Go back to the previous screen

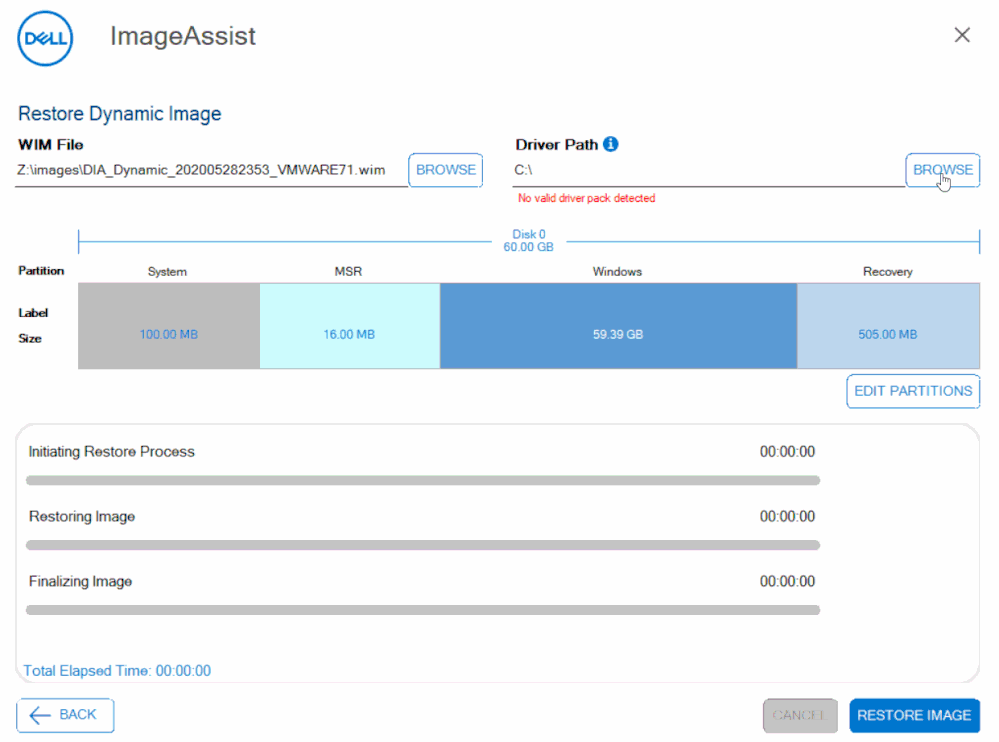click(65, 715)
